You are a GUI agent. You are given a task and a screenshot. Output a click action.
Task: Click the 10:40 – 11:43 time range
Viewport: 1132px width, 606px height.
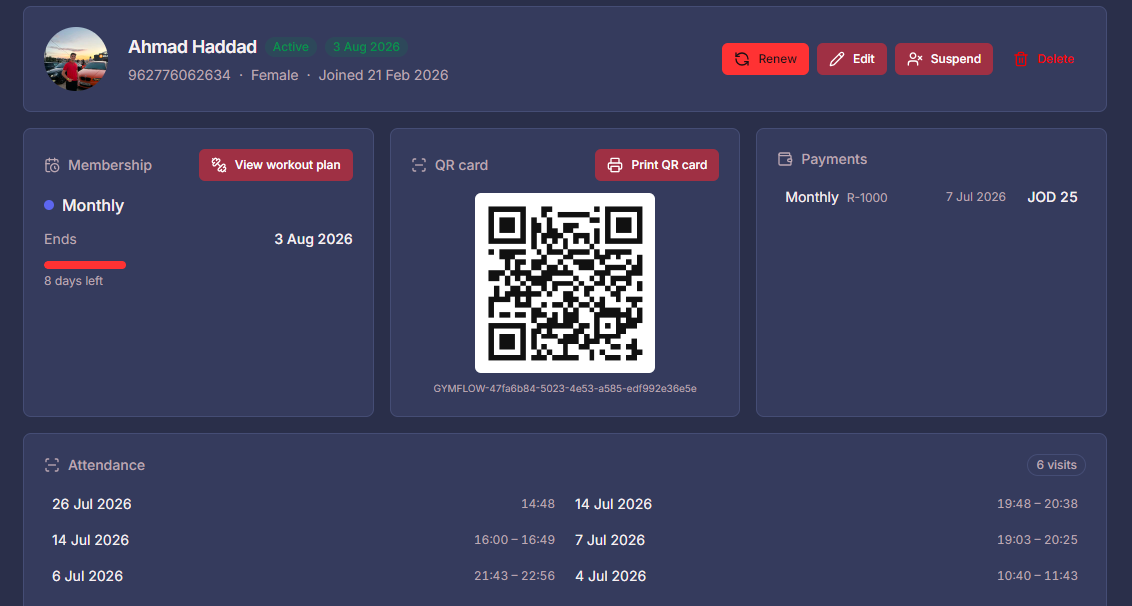click(1037, 576)
